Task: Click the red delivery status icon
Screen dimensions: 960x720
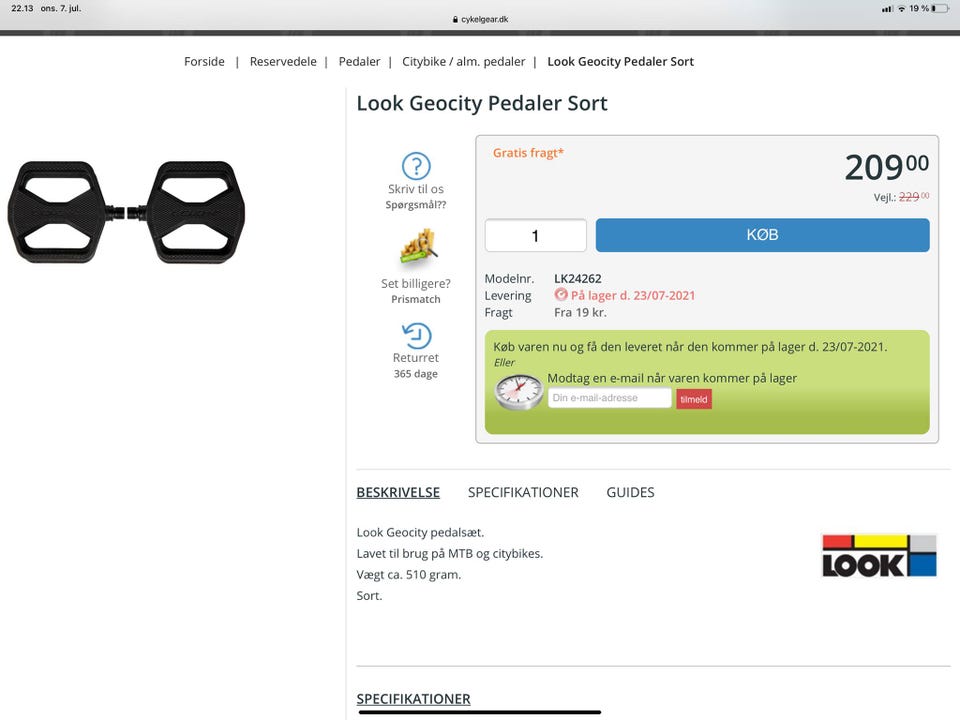Action: click(x=561, y=294)
